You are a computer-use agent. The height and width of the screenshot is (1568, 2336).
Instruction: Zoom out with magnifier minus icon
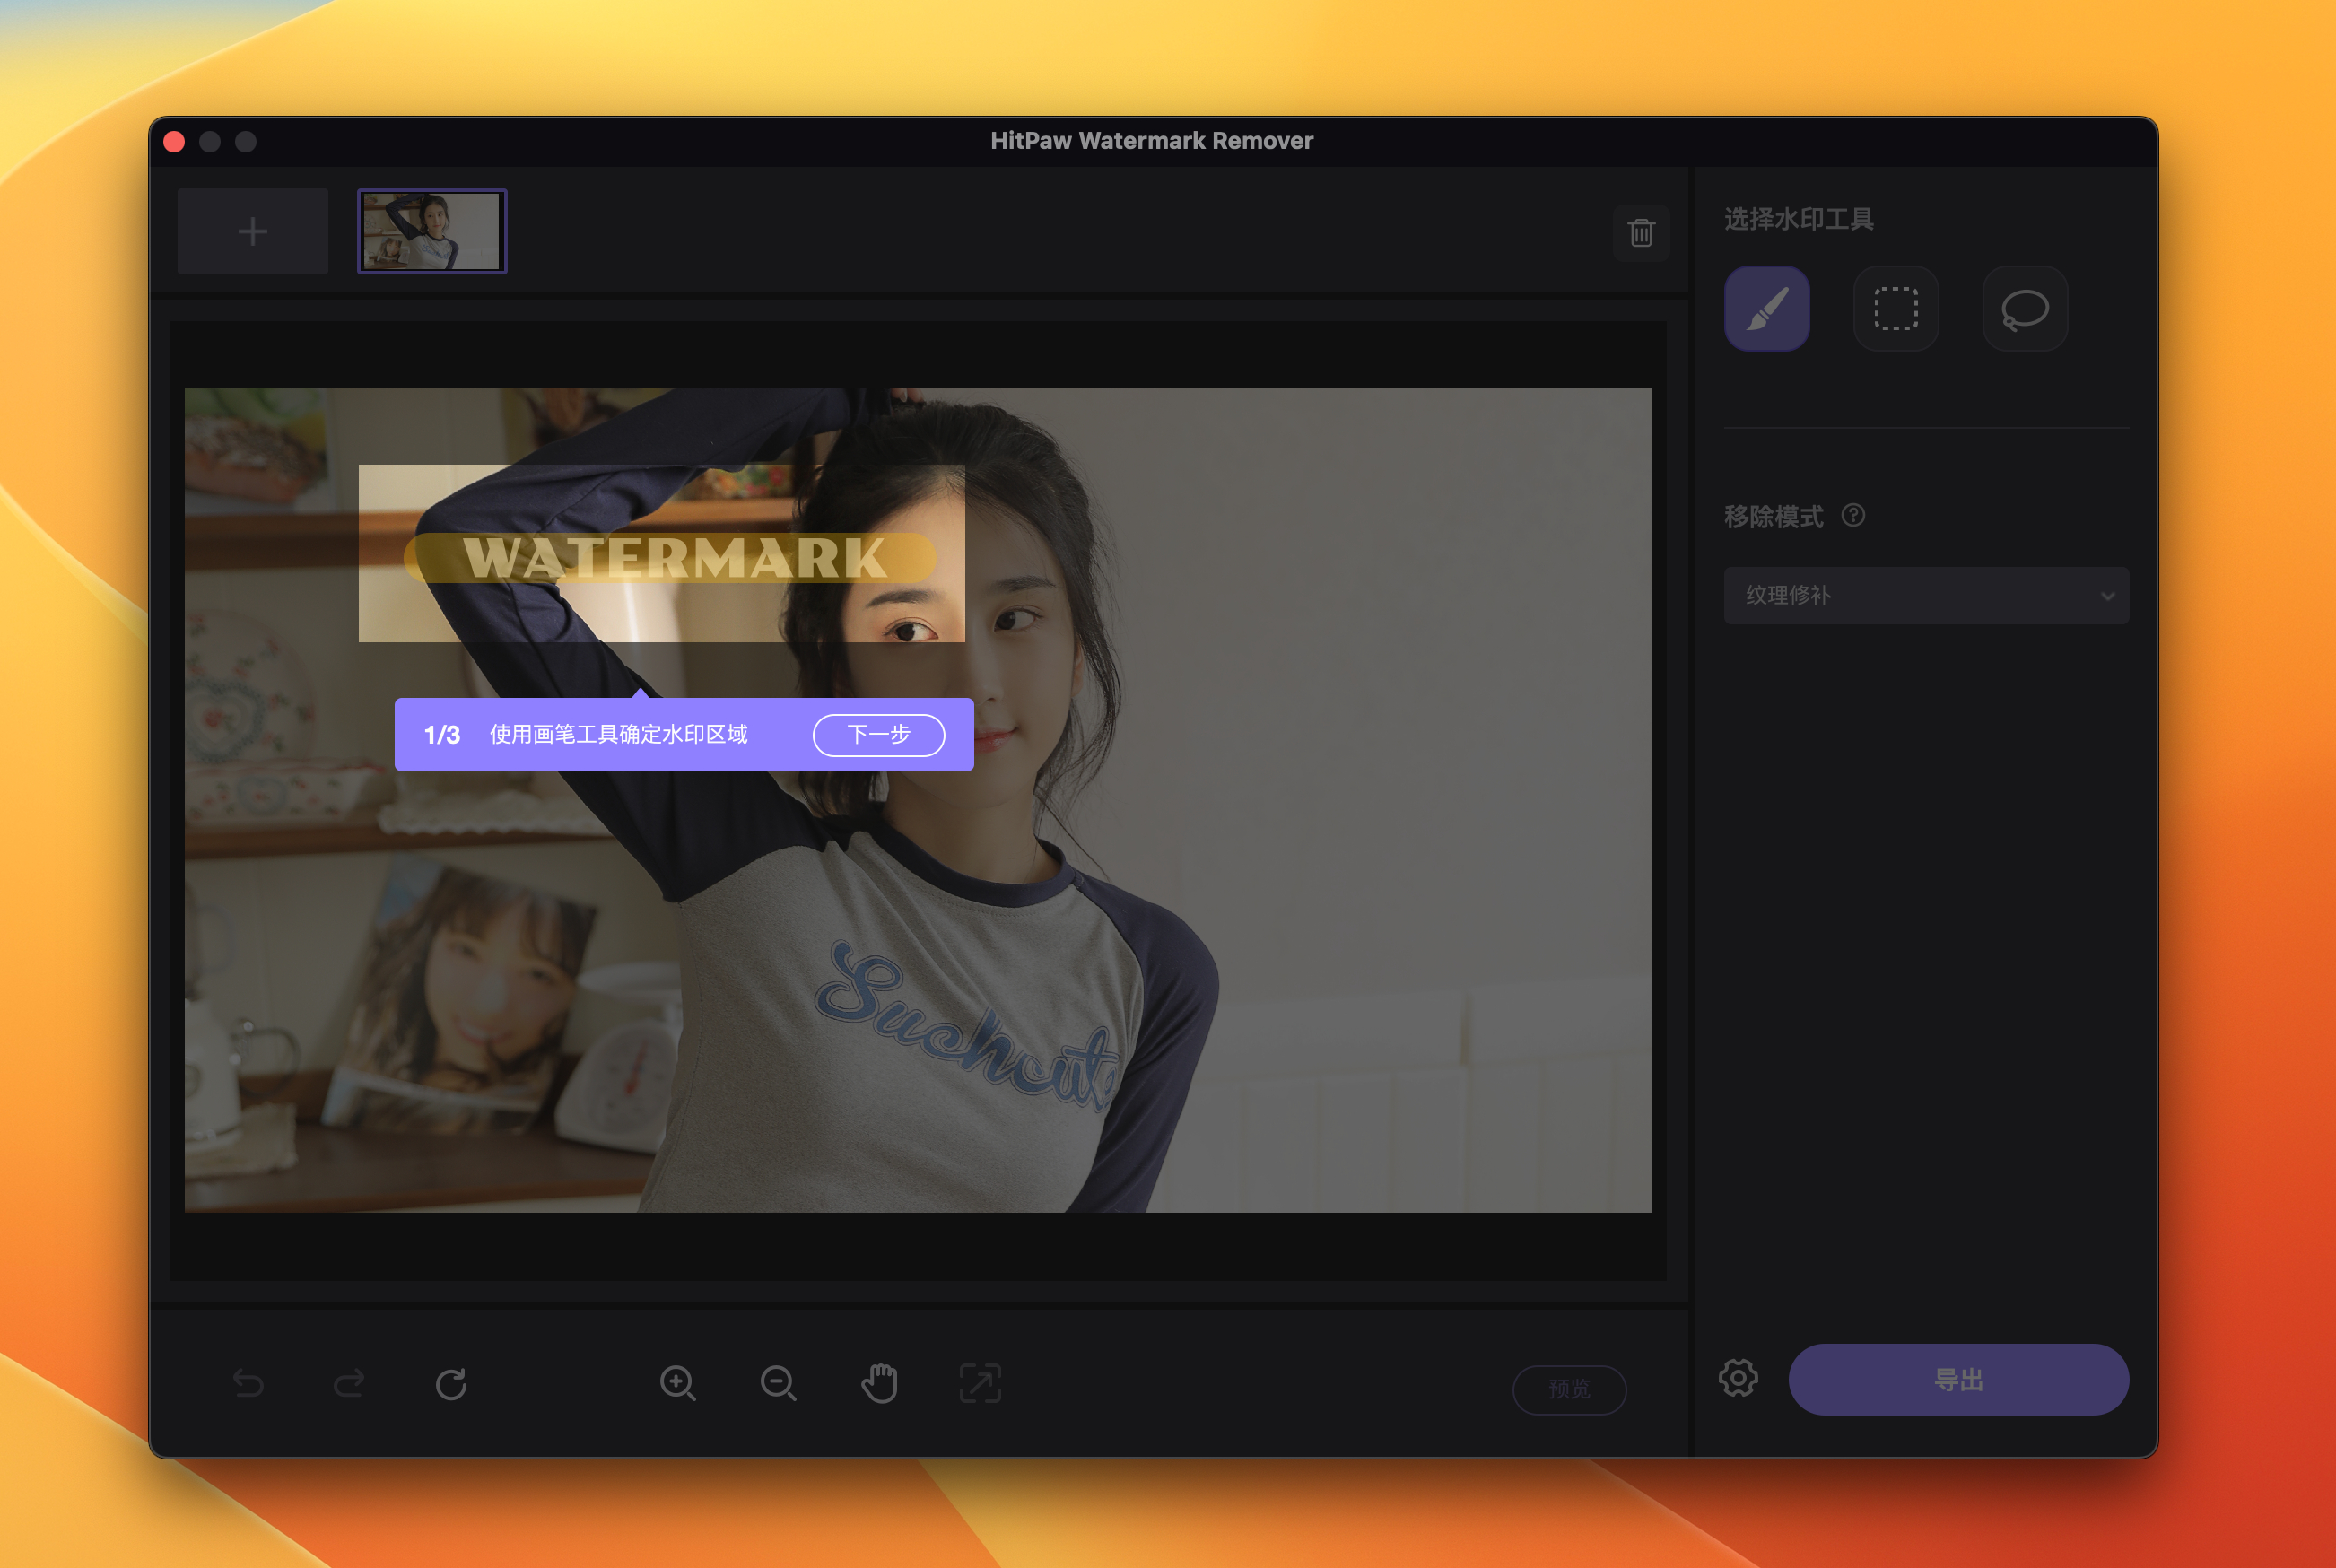(778, 1384)
